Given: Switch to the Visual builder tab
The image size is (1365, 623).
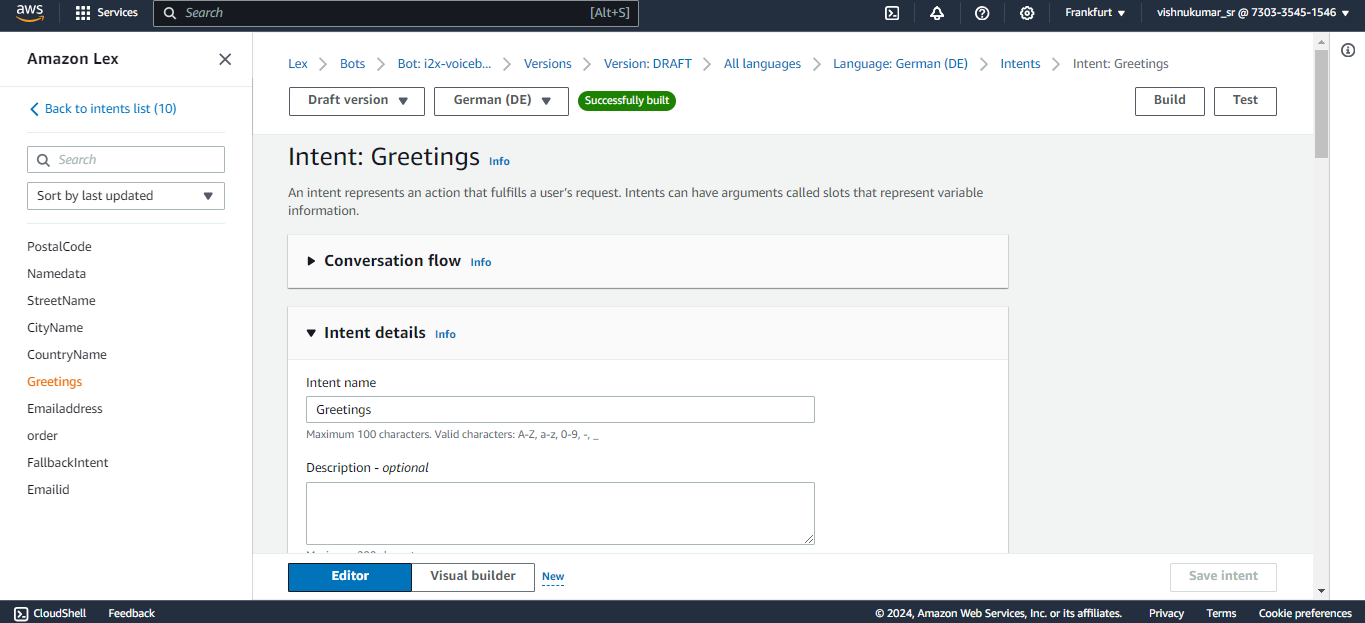Looking at the screenshot, I should click(x=473, y=577).
